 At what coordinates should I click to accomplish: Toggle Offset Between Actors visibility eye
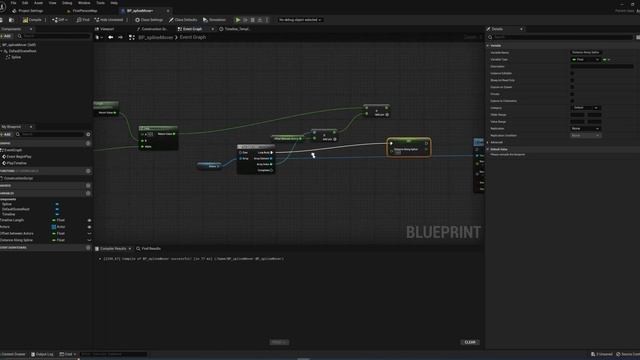pyautogui.click(x=89, y=233)
